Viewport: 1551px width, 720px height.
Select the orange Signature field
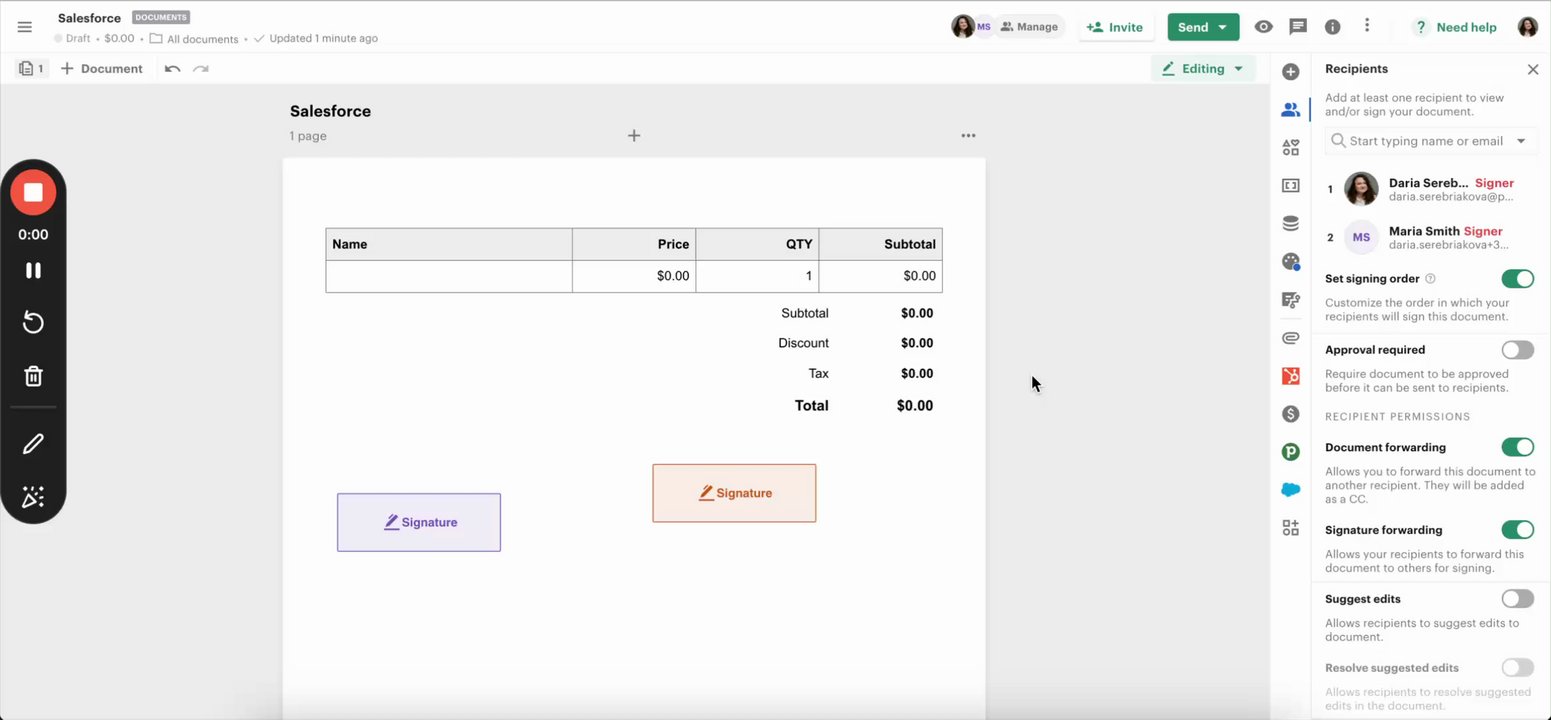pyautogui.click(x=734, y=493)
